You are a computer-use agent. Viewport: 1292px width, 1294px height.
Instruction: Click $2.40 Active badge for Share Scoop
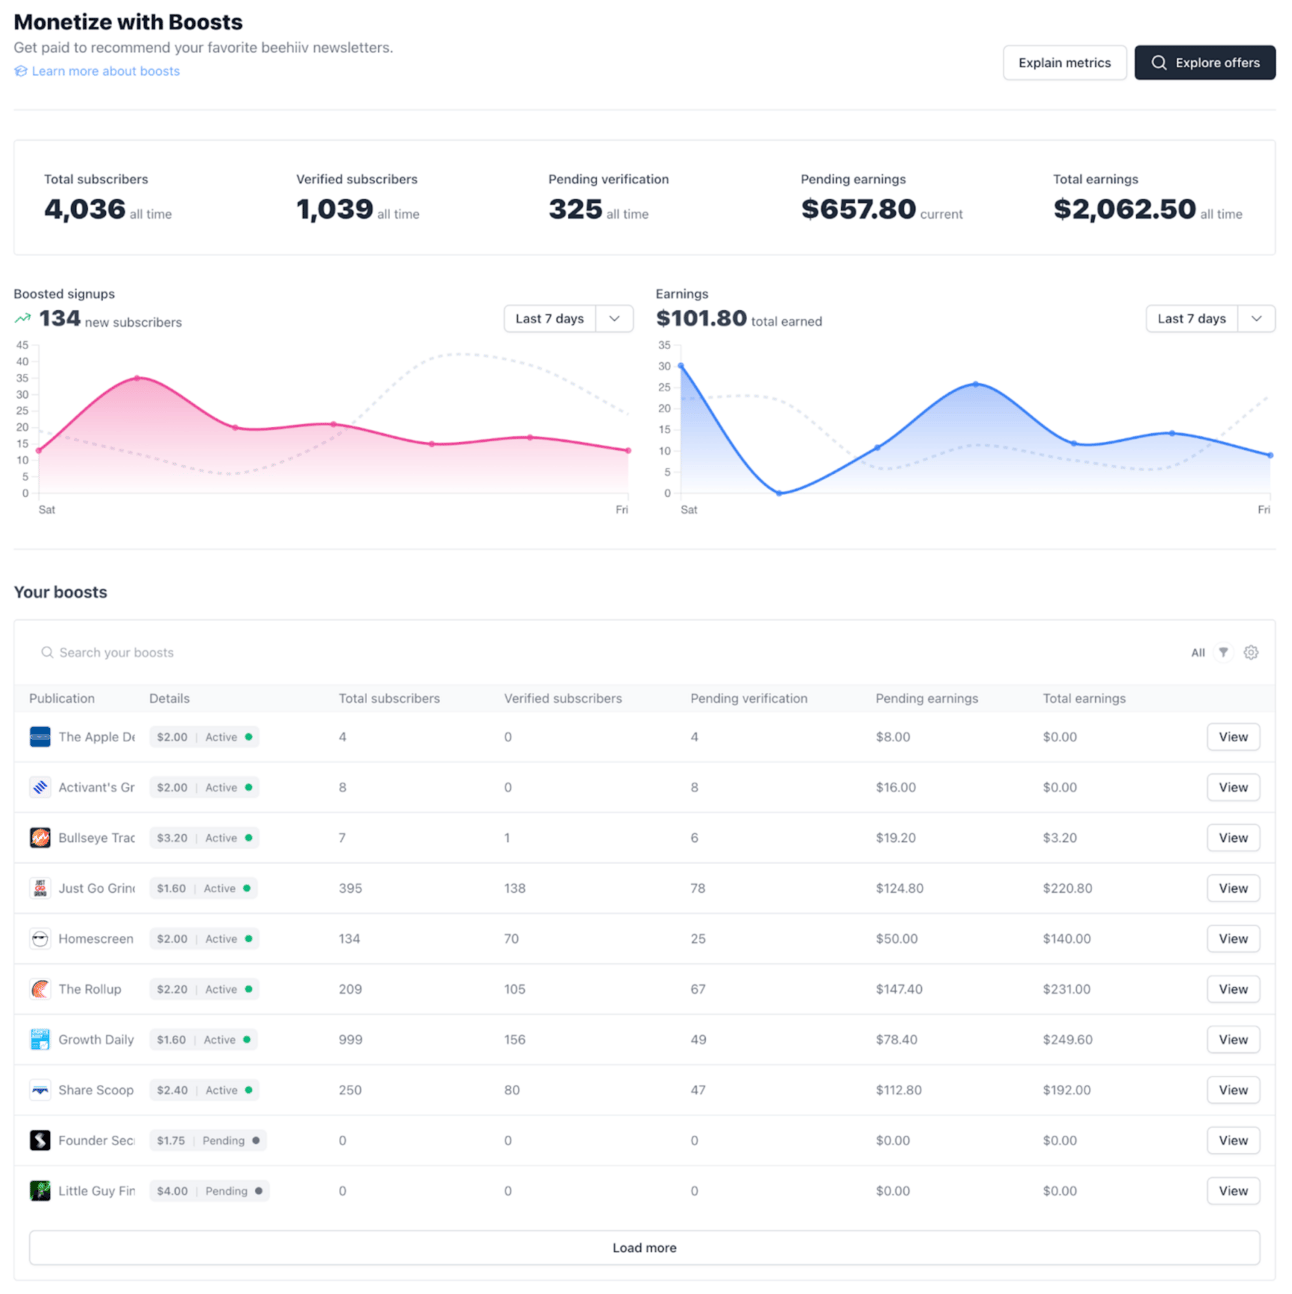click(204, 1090)
